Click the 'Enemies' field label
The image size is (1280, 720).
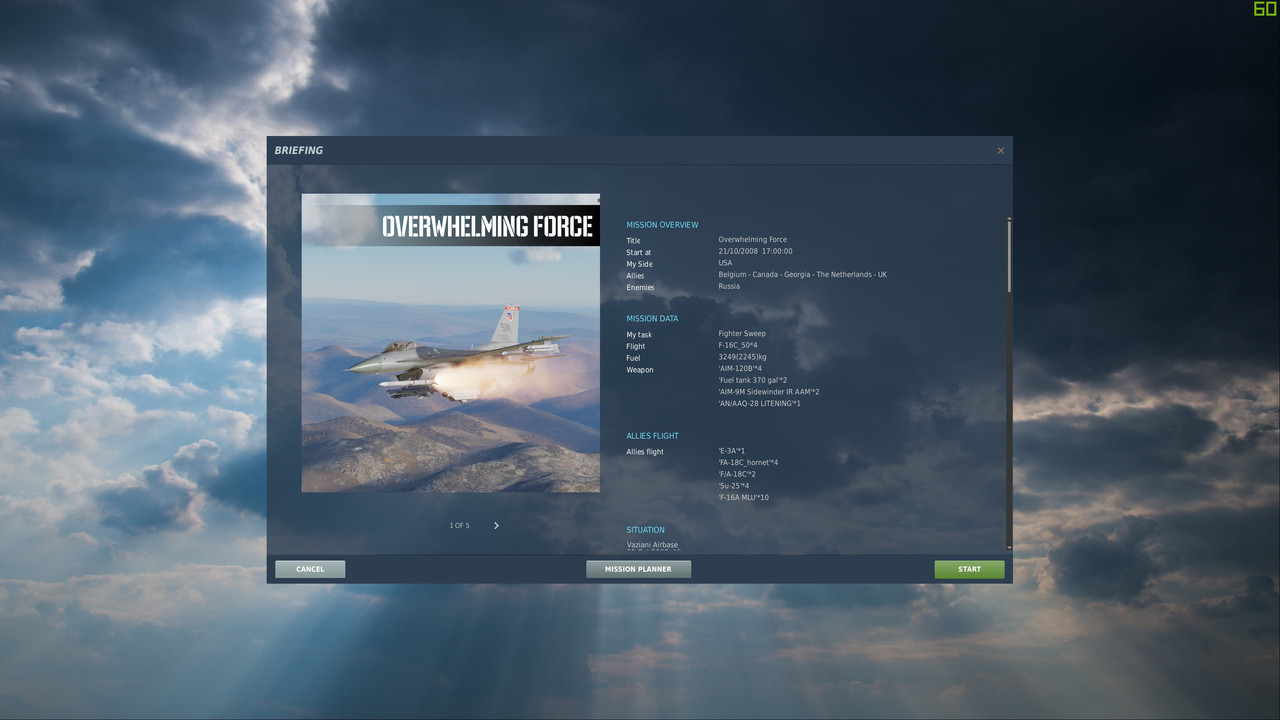click(x=640, y=288)
